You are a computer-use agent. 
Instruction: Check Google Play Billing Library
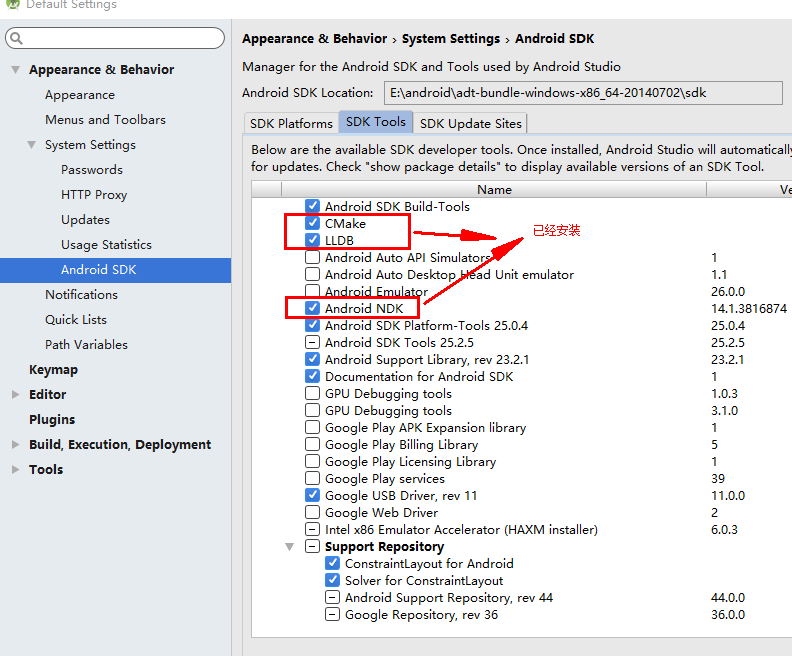click(x=313, y=444)
